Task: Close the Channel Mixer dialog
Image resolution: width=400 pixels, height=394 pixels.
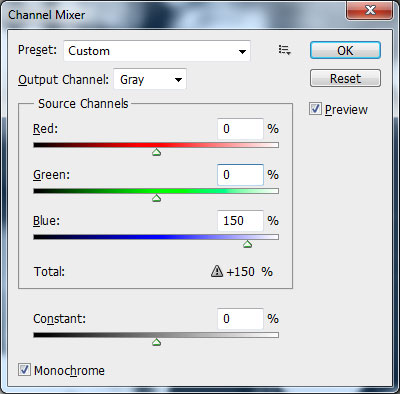Action: pyautogui.click(x=370, y=10)
